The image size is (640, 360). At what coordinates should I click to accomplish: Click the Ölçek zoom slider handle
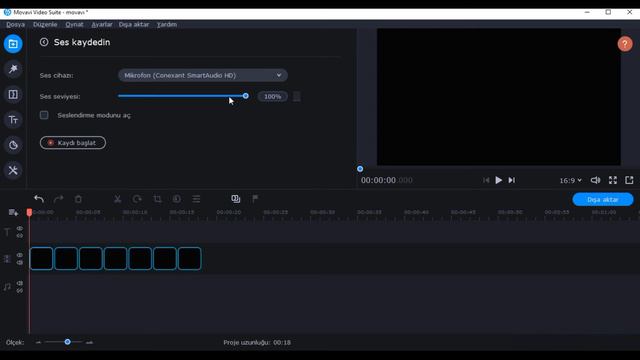[x=67, y=342]
